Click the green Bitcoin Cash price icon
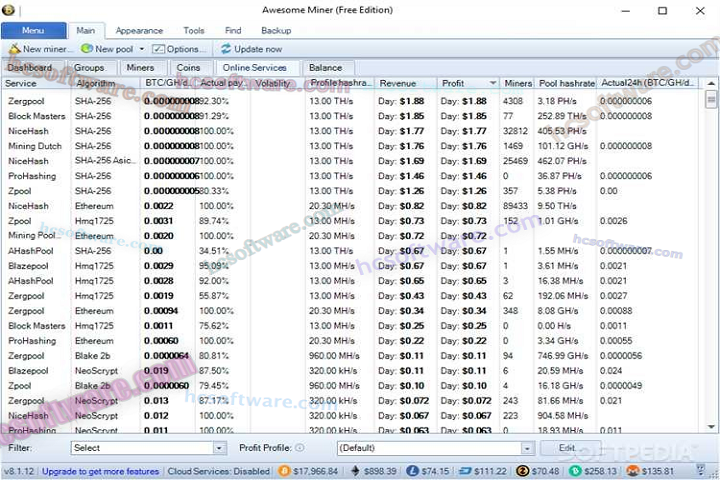Image resolution: width=720 pixels, height=480 pixels. point(575,471)
